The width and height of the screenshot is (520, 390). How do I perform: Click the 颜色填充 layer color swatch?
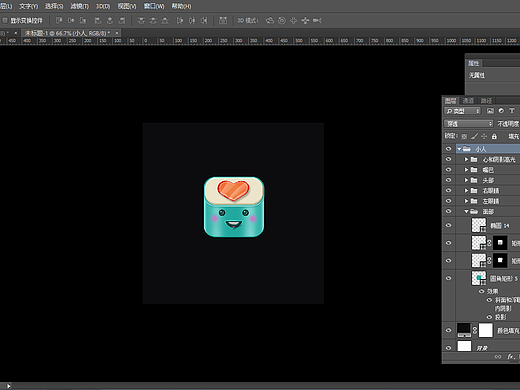click(x=464, y=330)
